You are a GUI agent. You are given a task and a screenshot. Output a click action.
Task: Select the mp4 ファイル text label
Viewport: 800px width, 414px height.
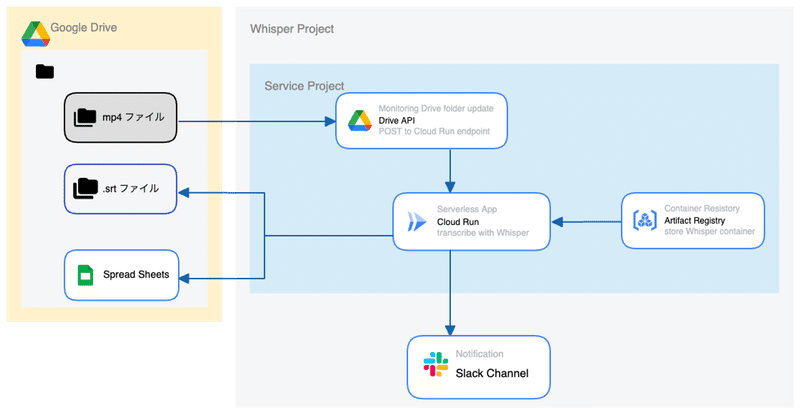click(133, 117)
